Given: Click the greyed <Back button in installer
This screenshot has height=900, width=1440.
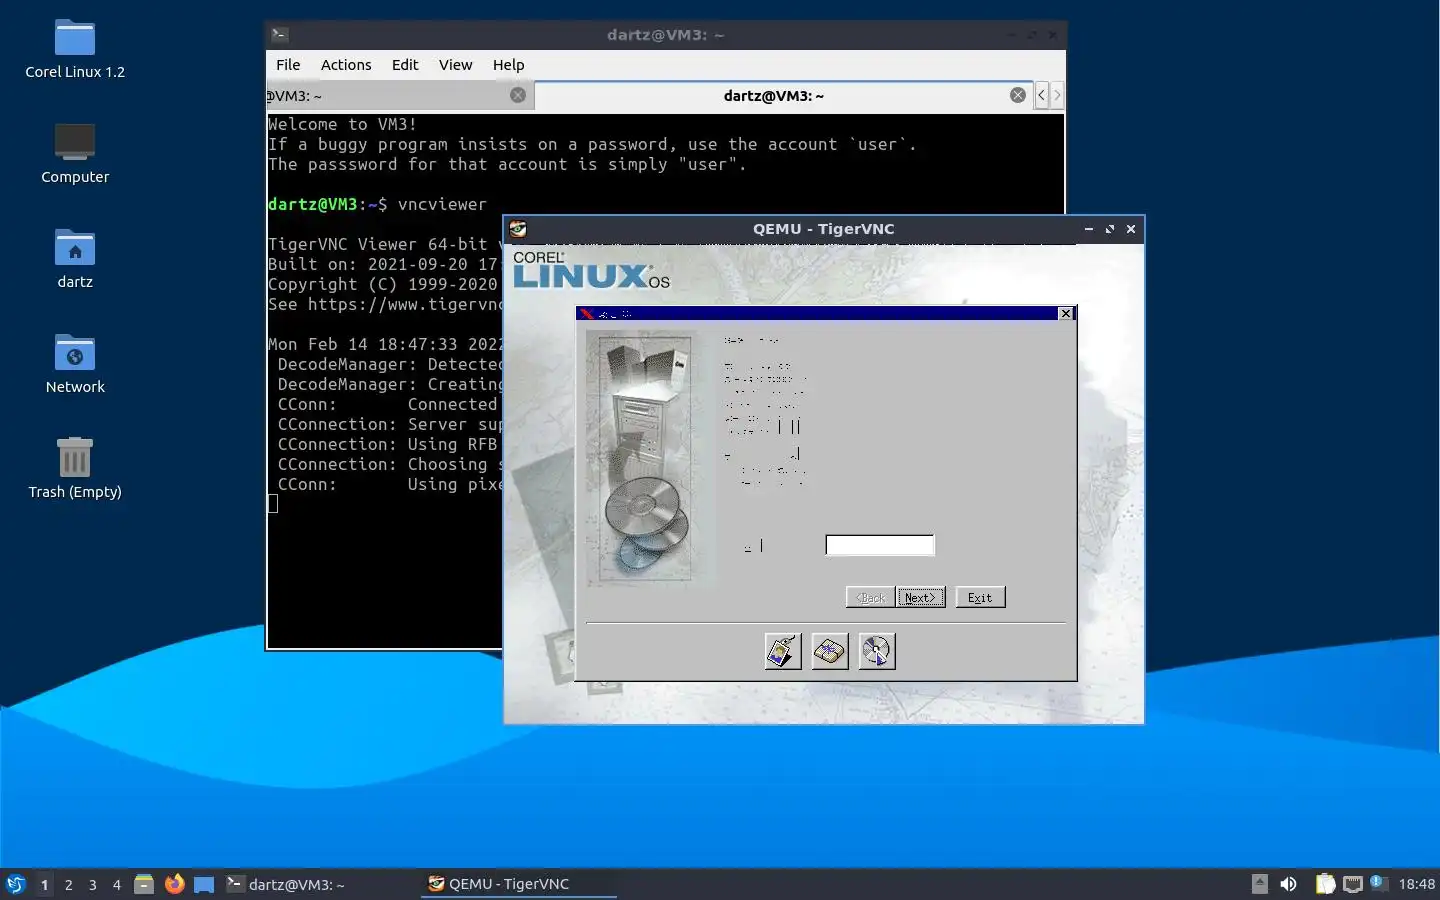Looking at the screenshot, I should [870, 597].
